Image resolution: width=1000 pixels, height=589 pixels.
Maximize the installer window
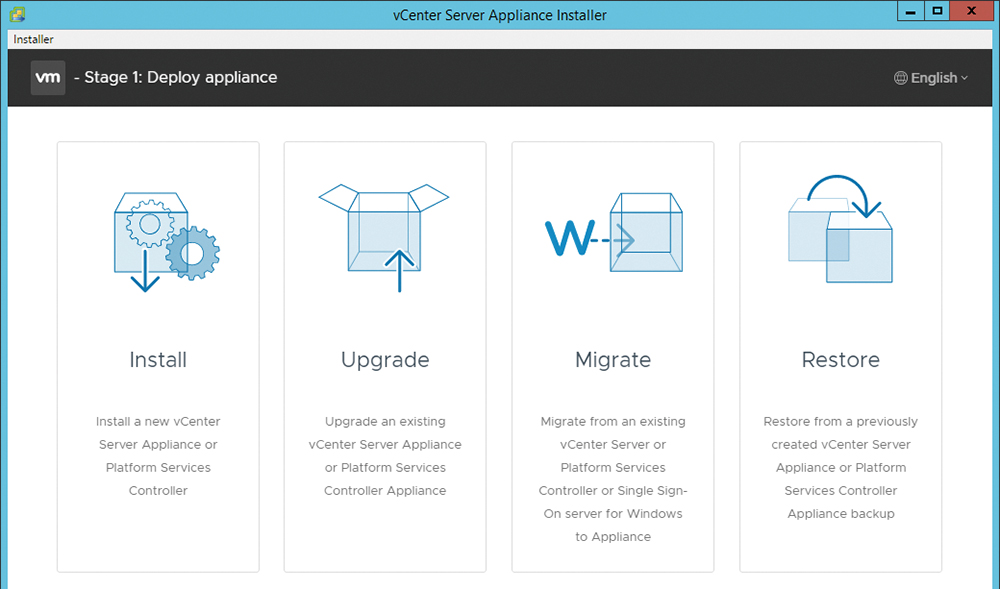click(x=937, y=11)
